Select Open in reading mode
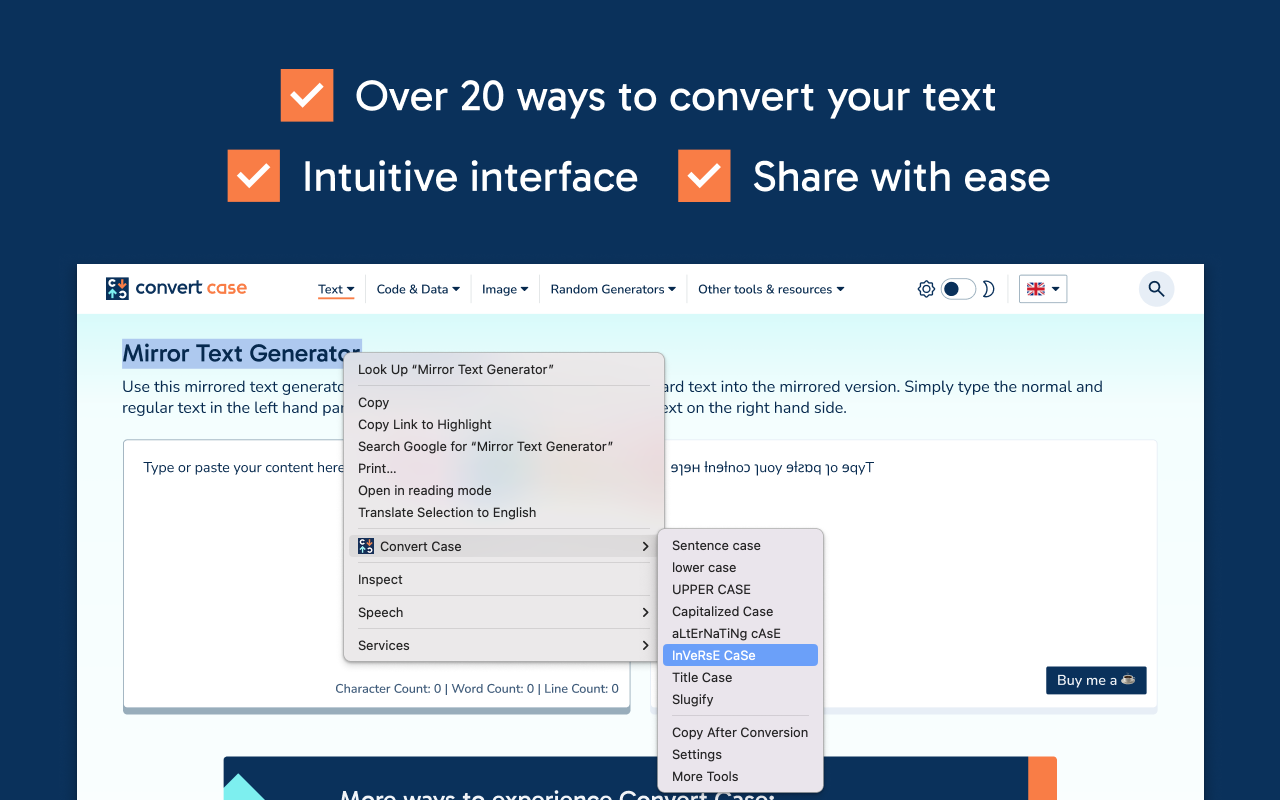This screenshot has width=1280, height=800. click(x=504, y=490)
